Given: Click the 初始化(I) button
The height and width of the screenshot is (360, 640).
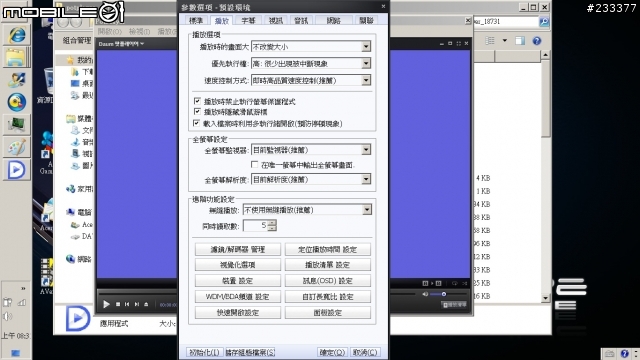Looking at the screenshot, I should tap(204, 352).
